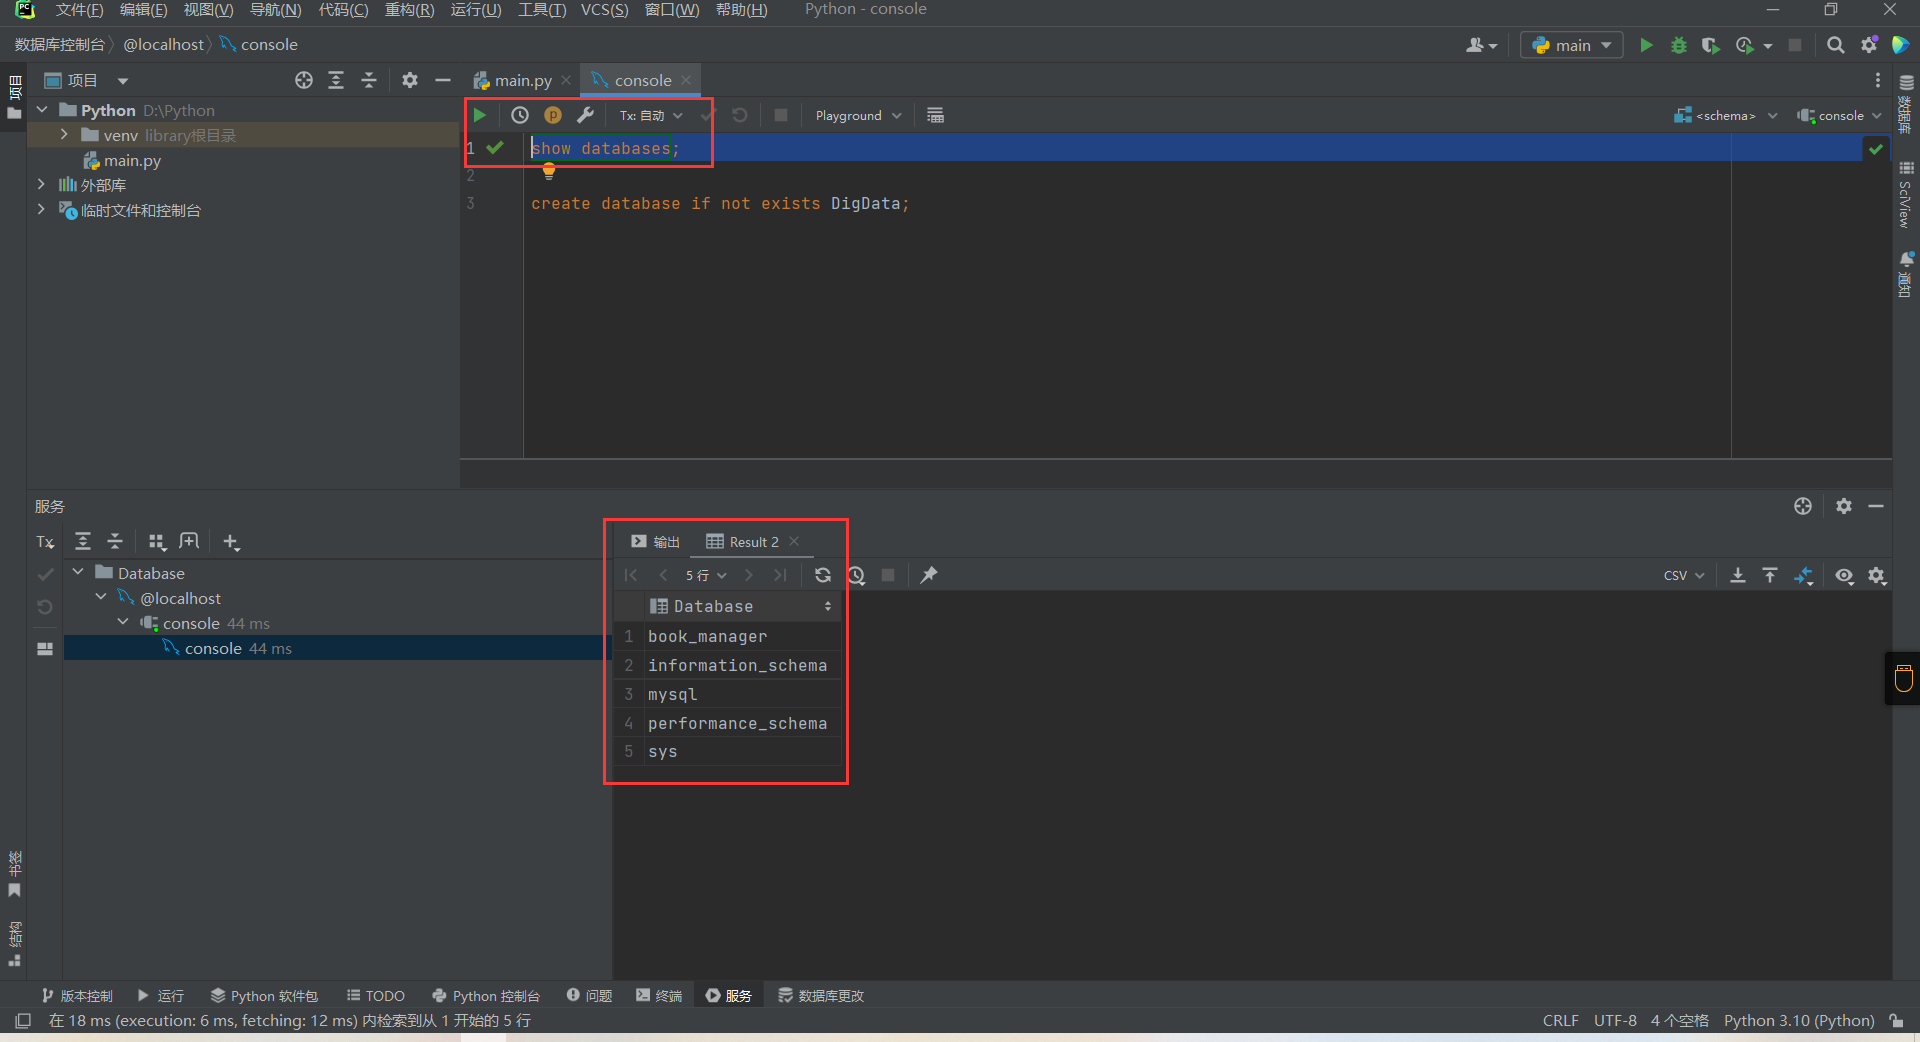Open the 导航(N) menu
This screenshot has width=1920, height=1042.
tap(275, 10)
